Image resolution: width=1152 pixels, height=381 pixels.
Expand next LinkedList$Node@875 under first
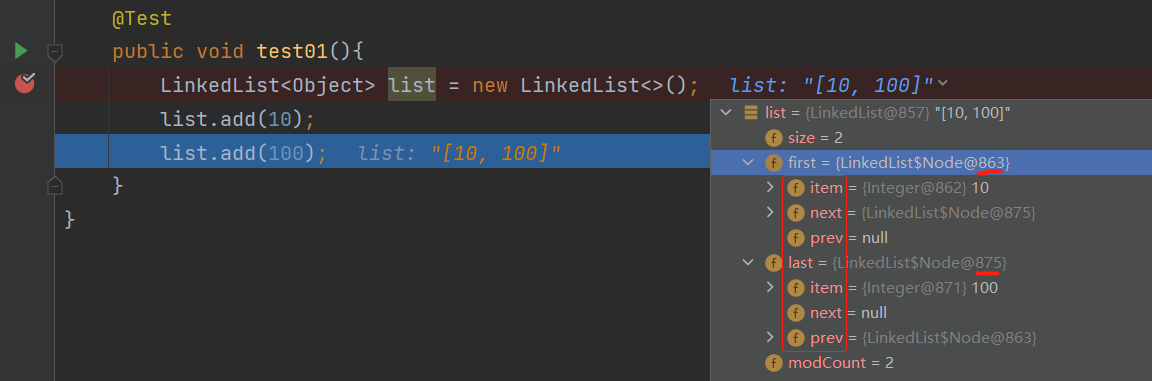tap(771, 213)
